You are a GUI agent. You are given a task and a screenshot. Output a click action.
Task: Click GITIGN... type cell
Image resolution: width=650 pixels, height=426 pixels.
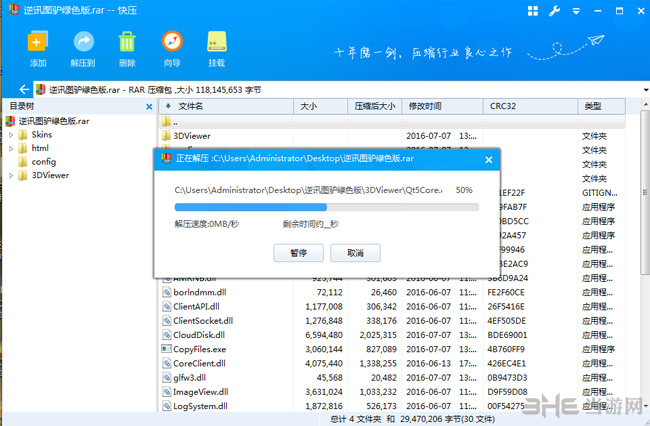(x=599, y=193)
